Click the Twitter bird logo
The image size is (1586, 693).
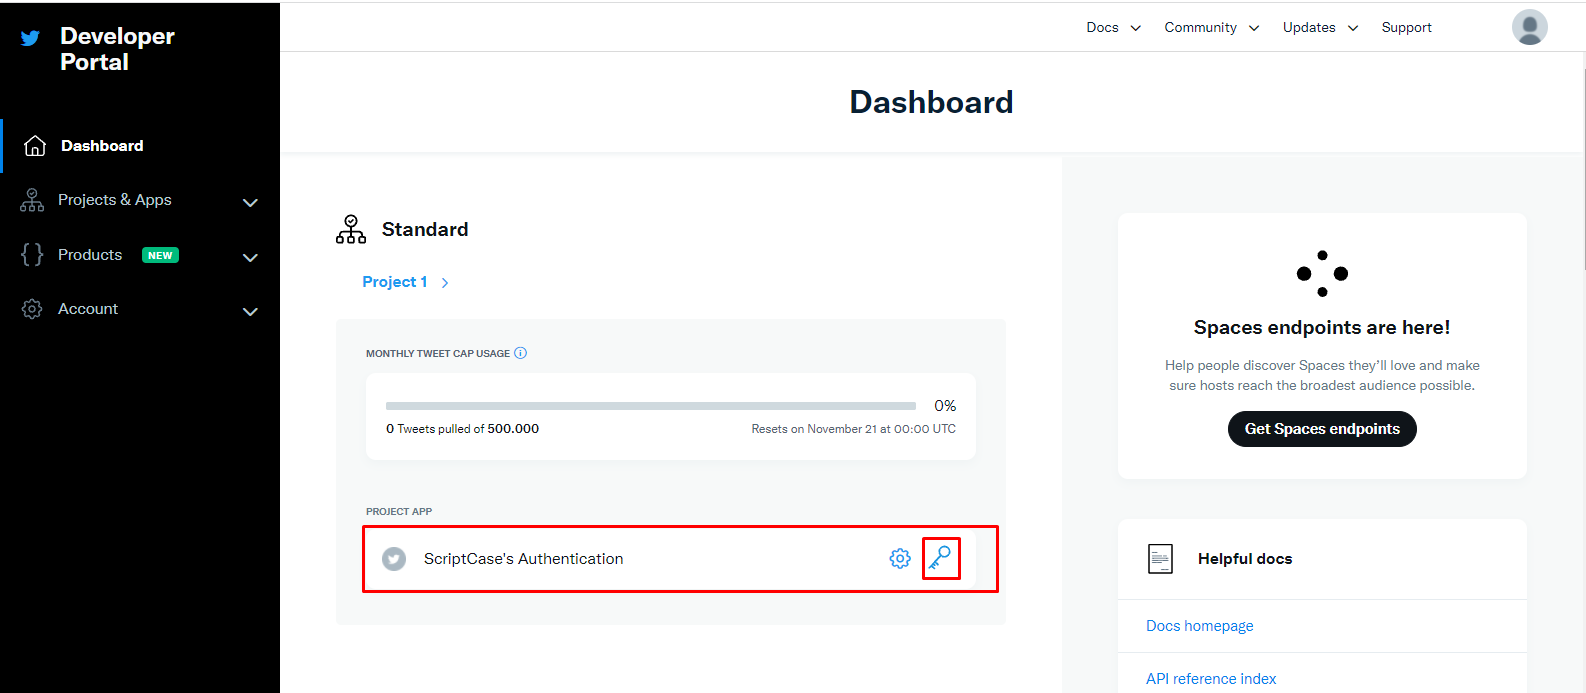[x=30, y=38]
